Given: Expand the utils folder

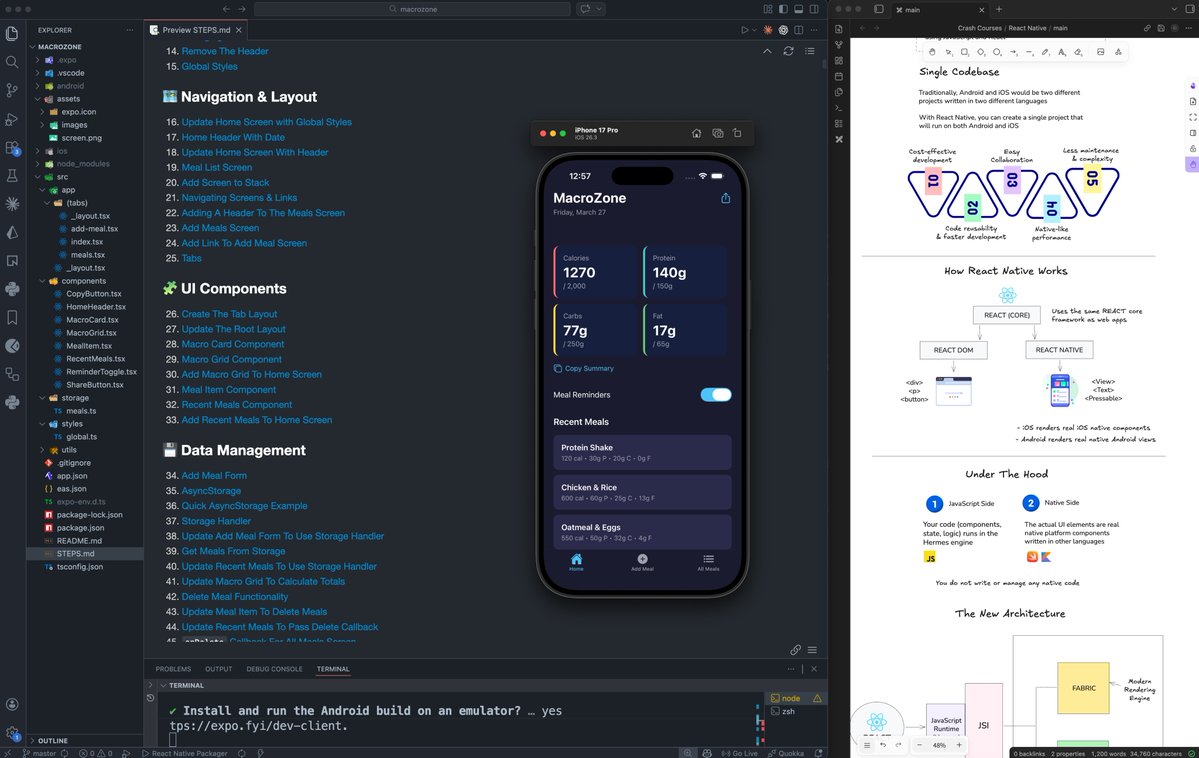Looking at the screenshot, I should (84, 450).
